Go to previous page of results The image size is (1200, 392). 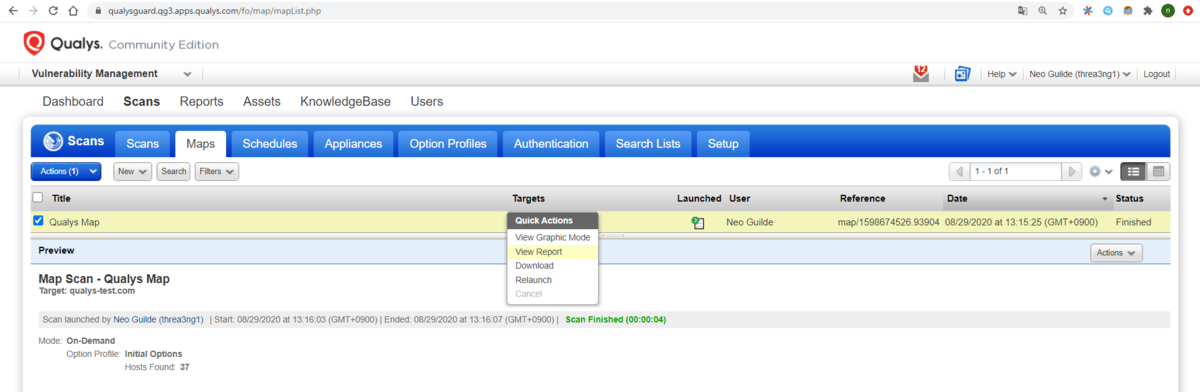coord(958,172)
